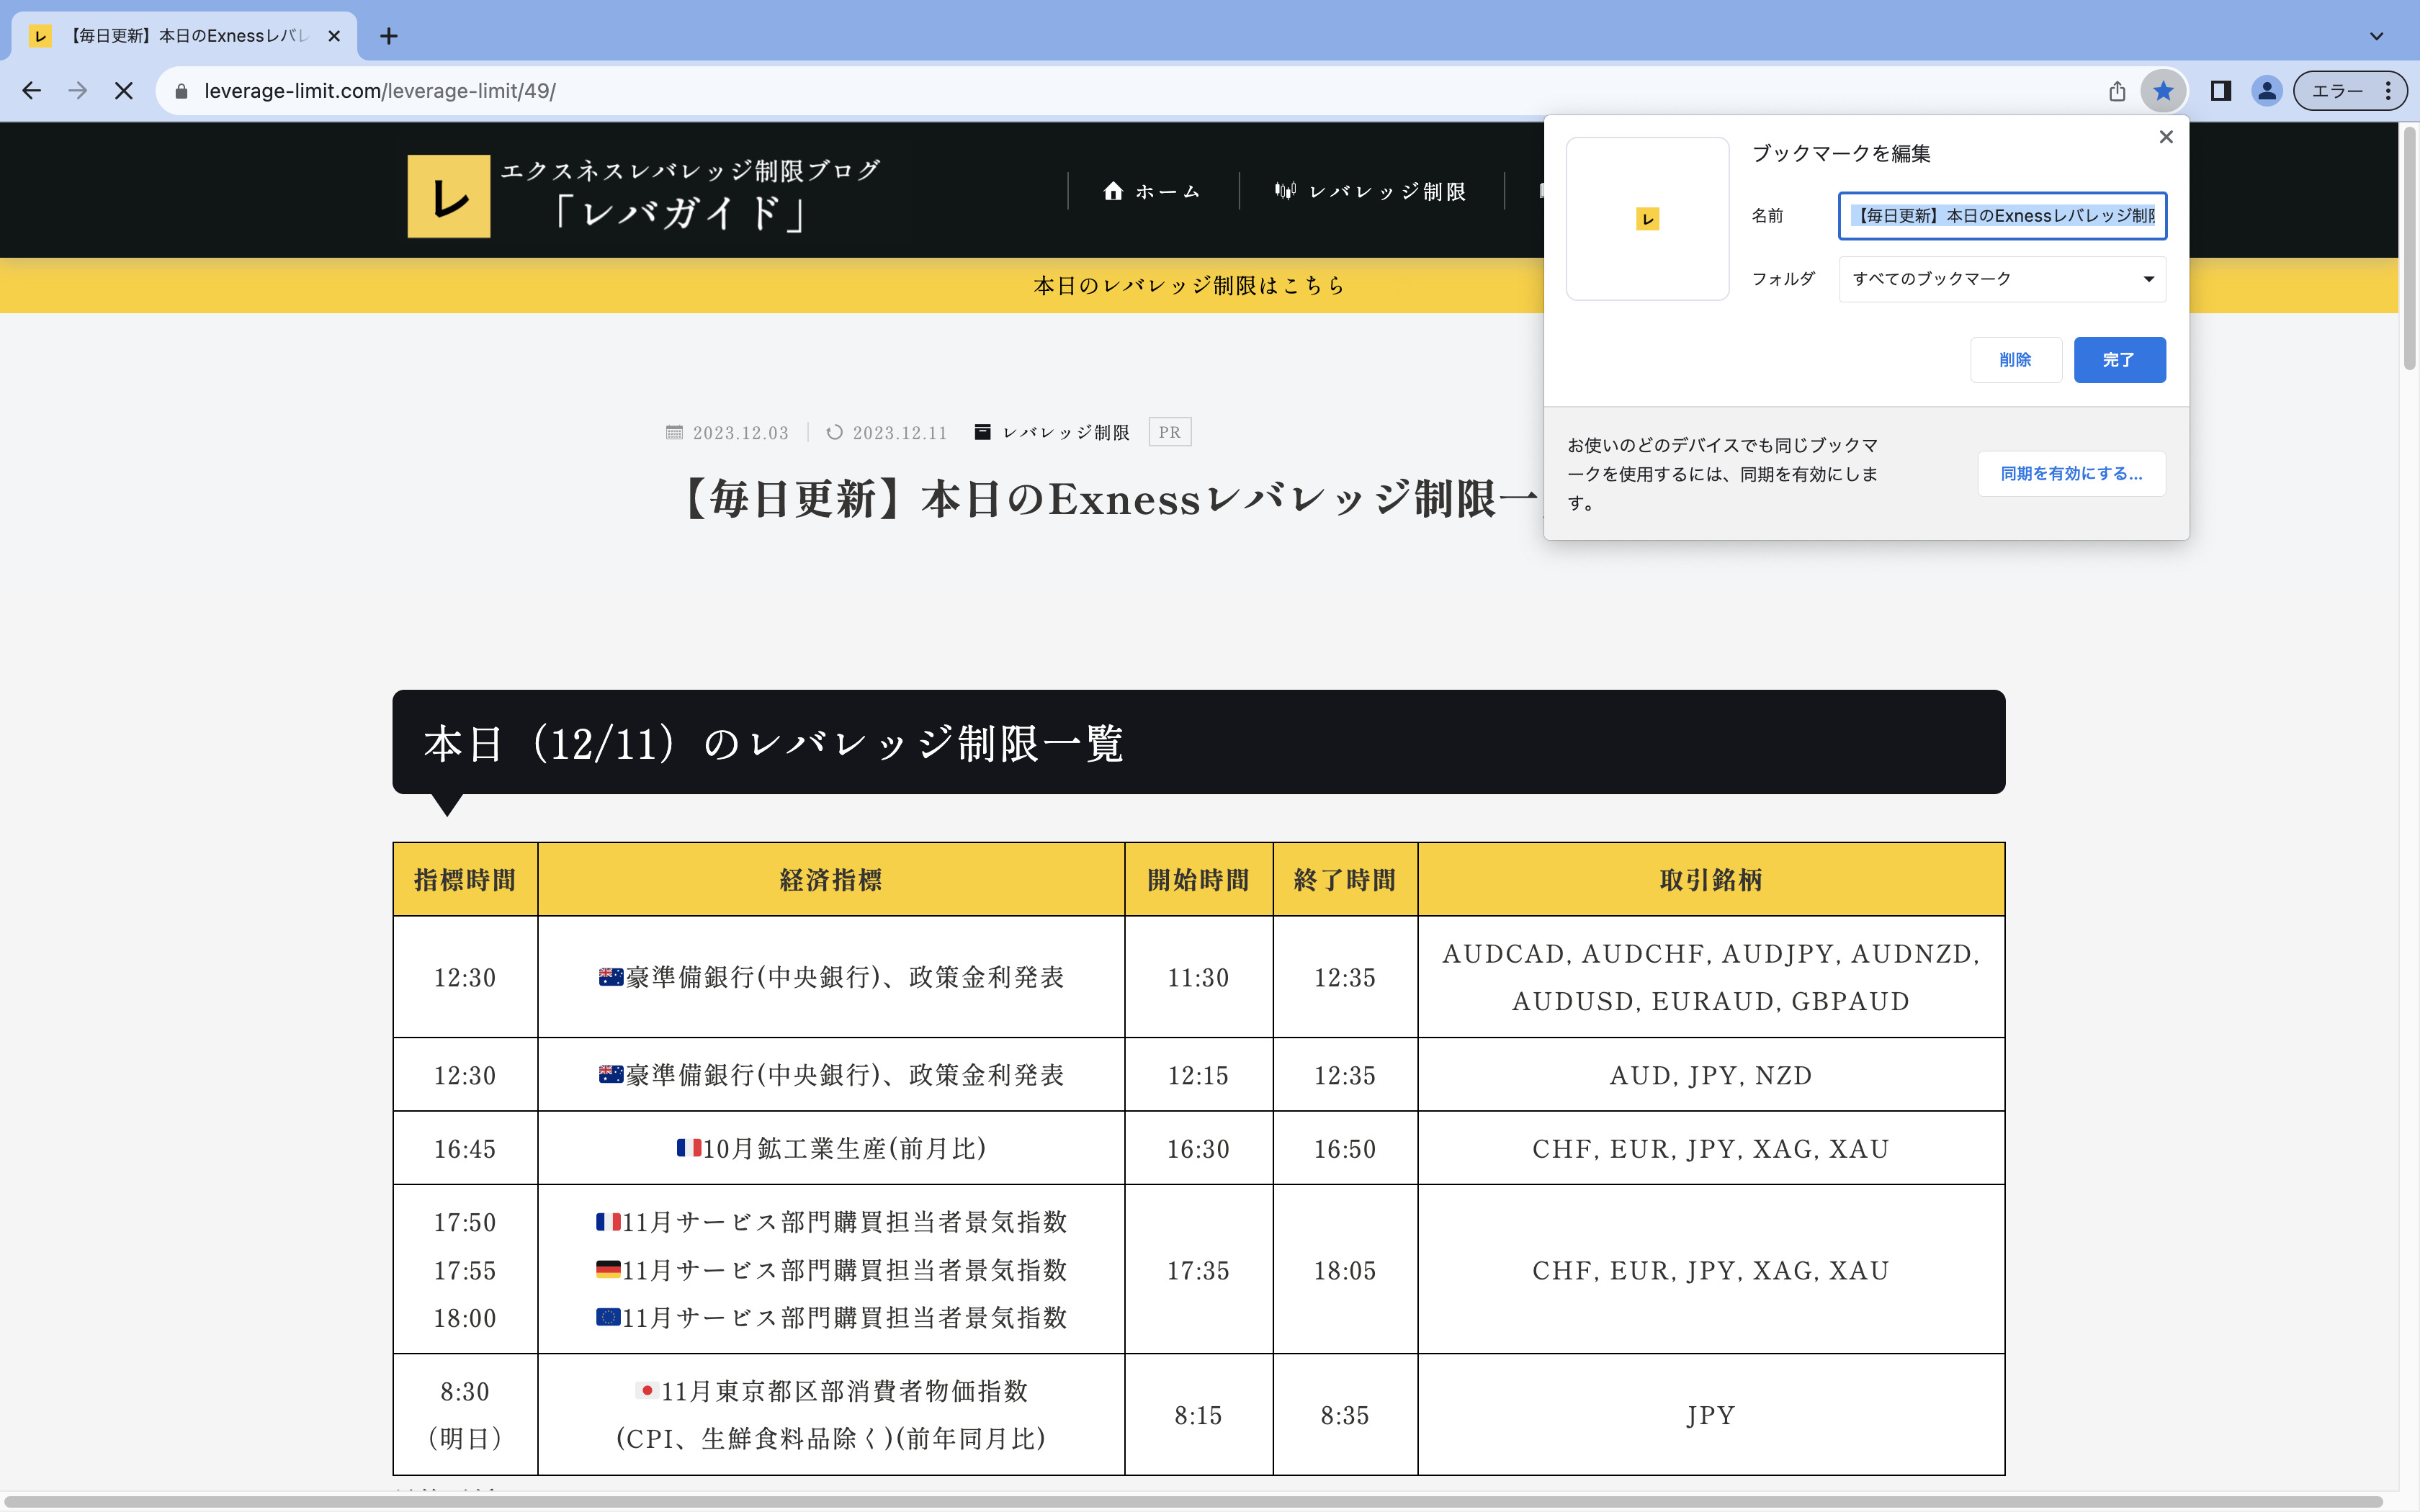The width and height of the screenshot is (2420, 1512).
Task: Open the エラー Chrome menu
Action: (x=2349, y=91)
